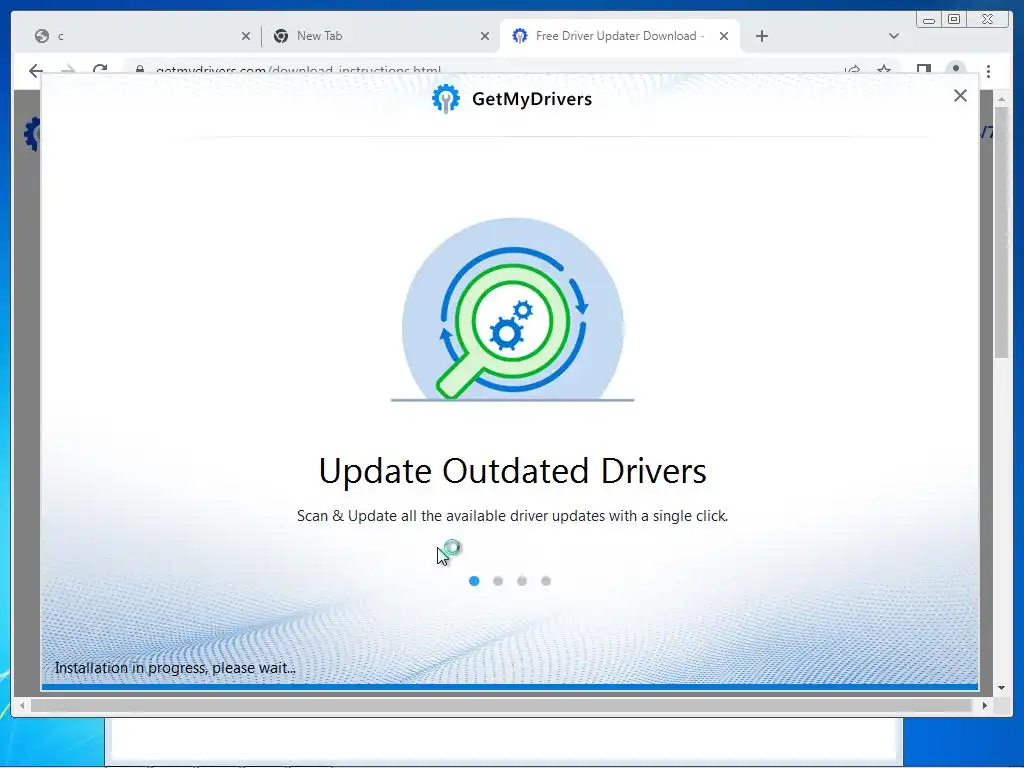Click the vertical scrollbar thumb
Viewport: 1024px width, 768px height.
(1001, 231)
